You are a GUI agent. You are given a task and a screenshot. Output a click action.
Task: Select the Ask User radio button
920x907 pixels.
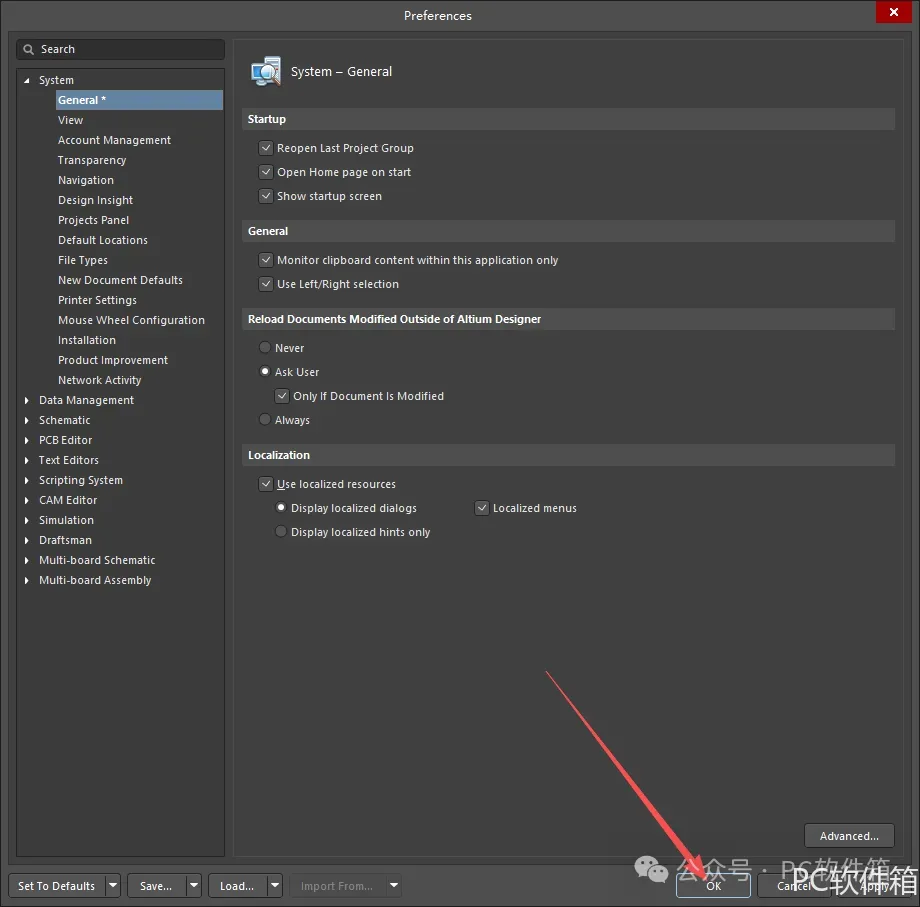point(265,372)
